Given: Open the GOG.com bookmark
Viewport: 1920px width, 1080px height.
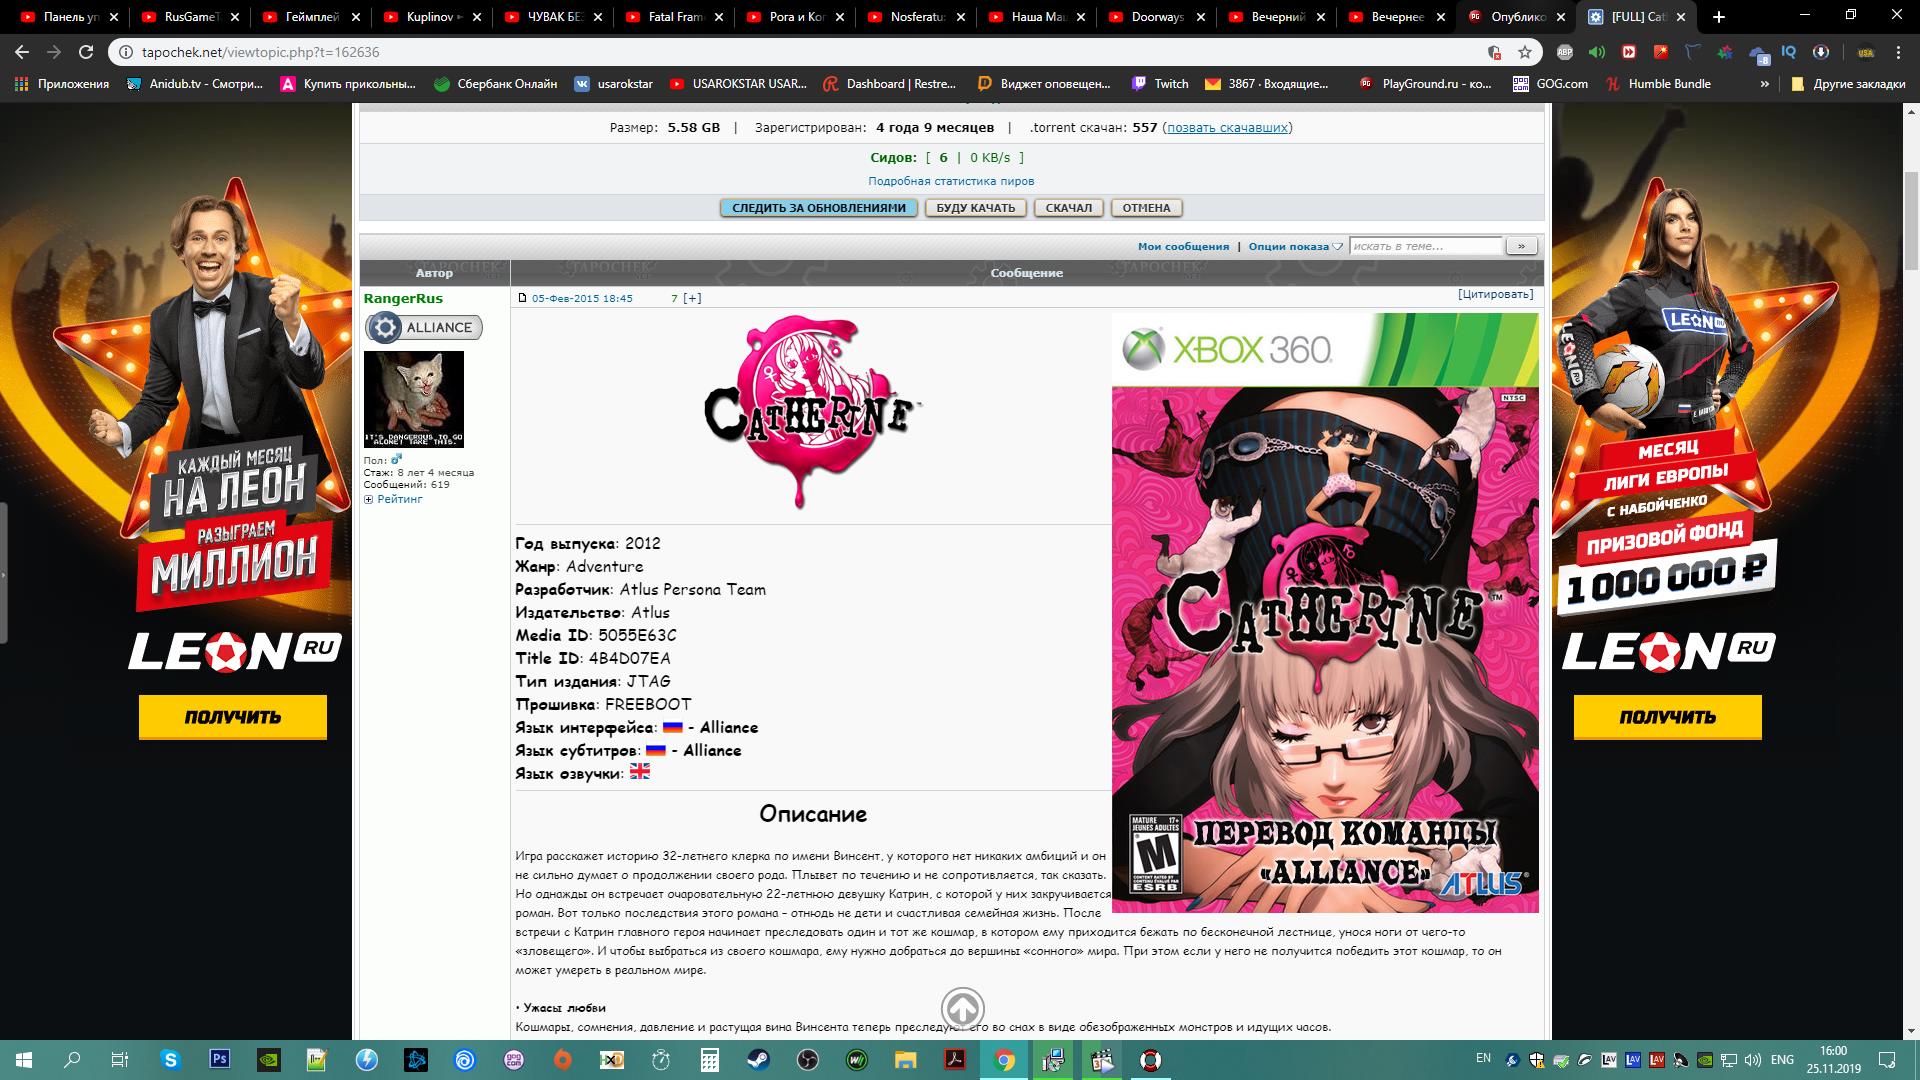Looking at the screenshot, I should pyautogui.click(x=1550, y=84).
